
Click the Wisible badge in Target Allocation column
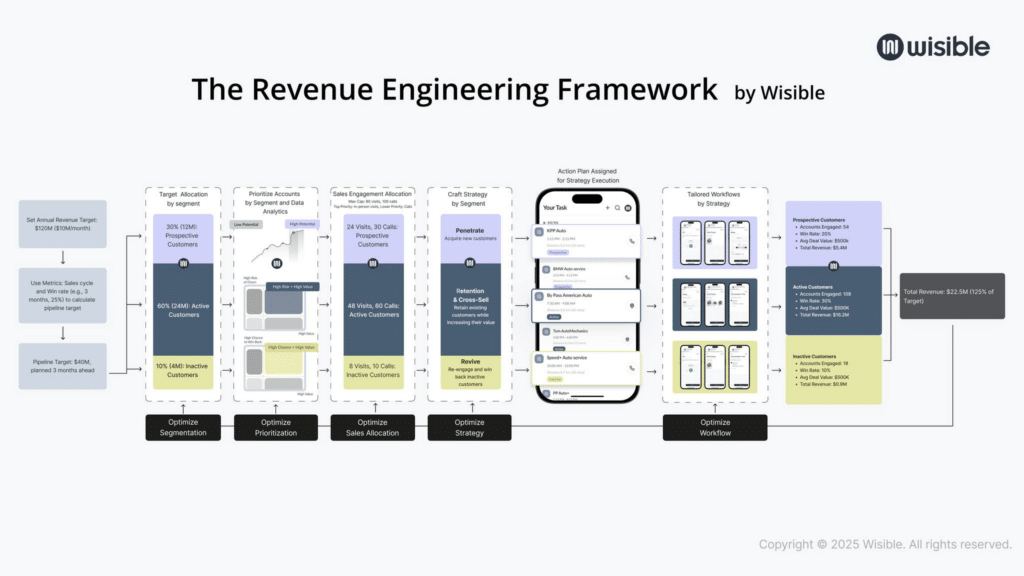click(x=184, y=263)
